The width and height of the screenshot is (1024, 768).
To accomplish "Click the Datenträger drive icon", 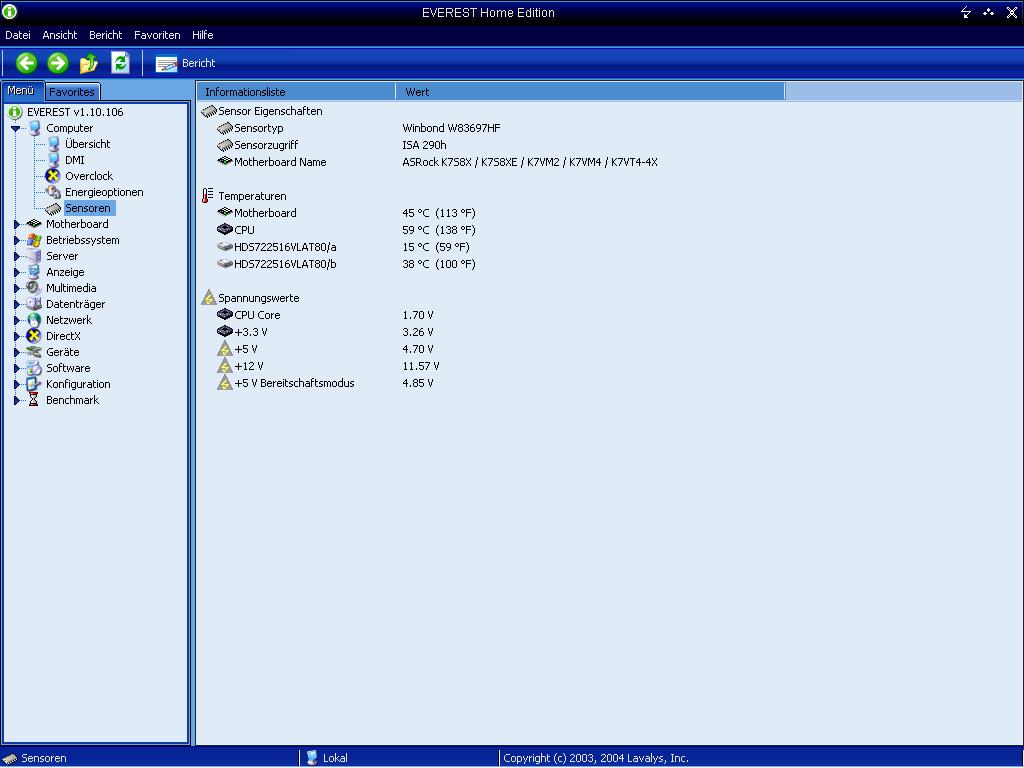I will coord(34,304).
